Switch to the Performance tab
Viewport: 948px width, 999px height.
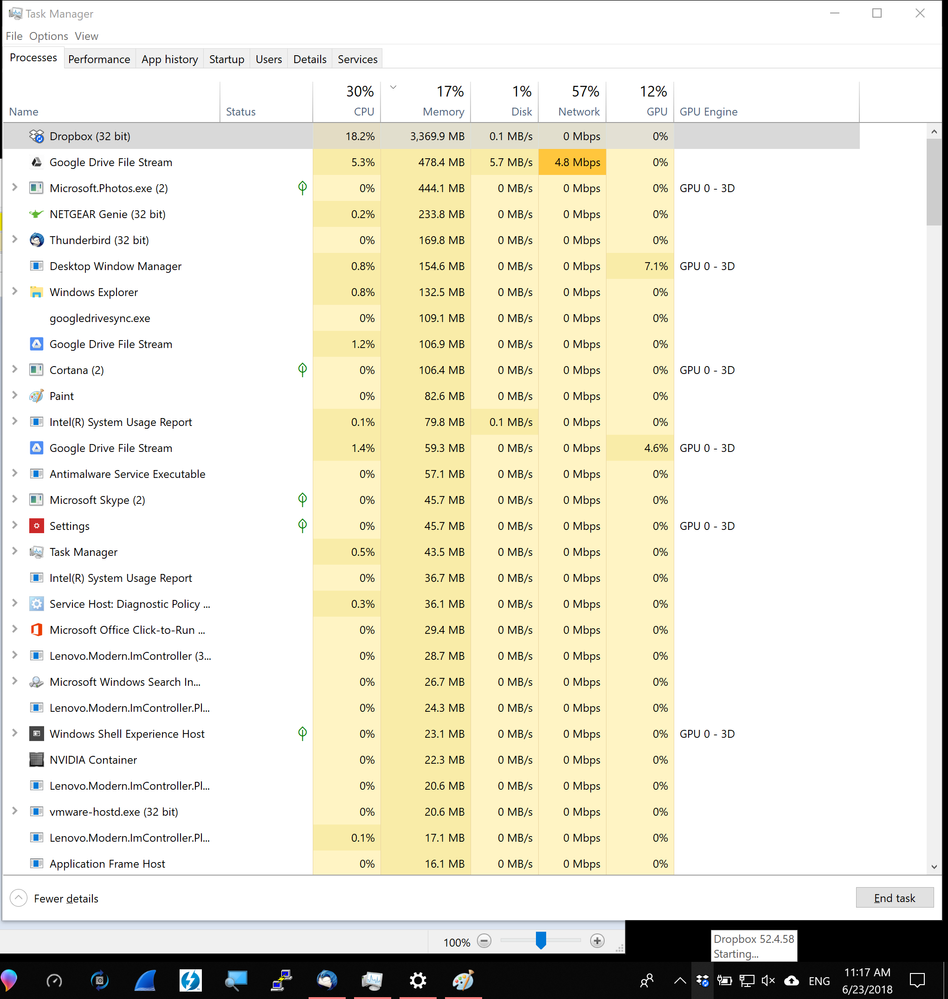point(99,59)
